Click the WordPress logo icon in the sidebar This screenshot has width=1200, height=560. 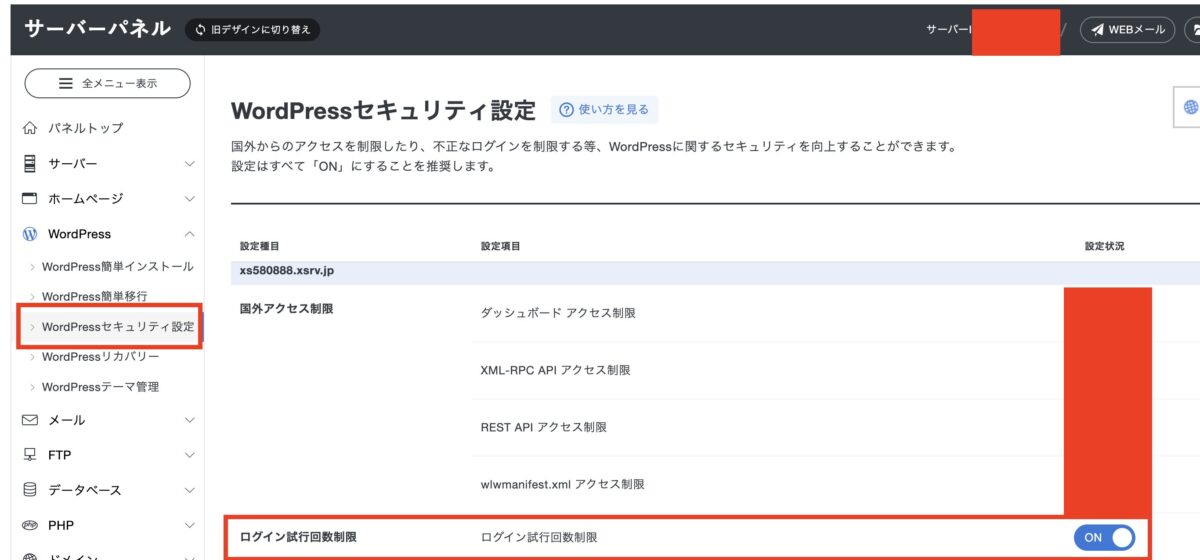click(x=29, y=234)
